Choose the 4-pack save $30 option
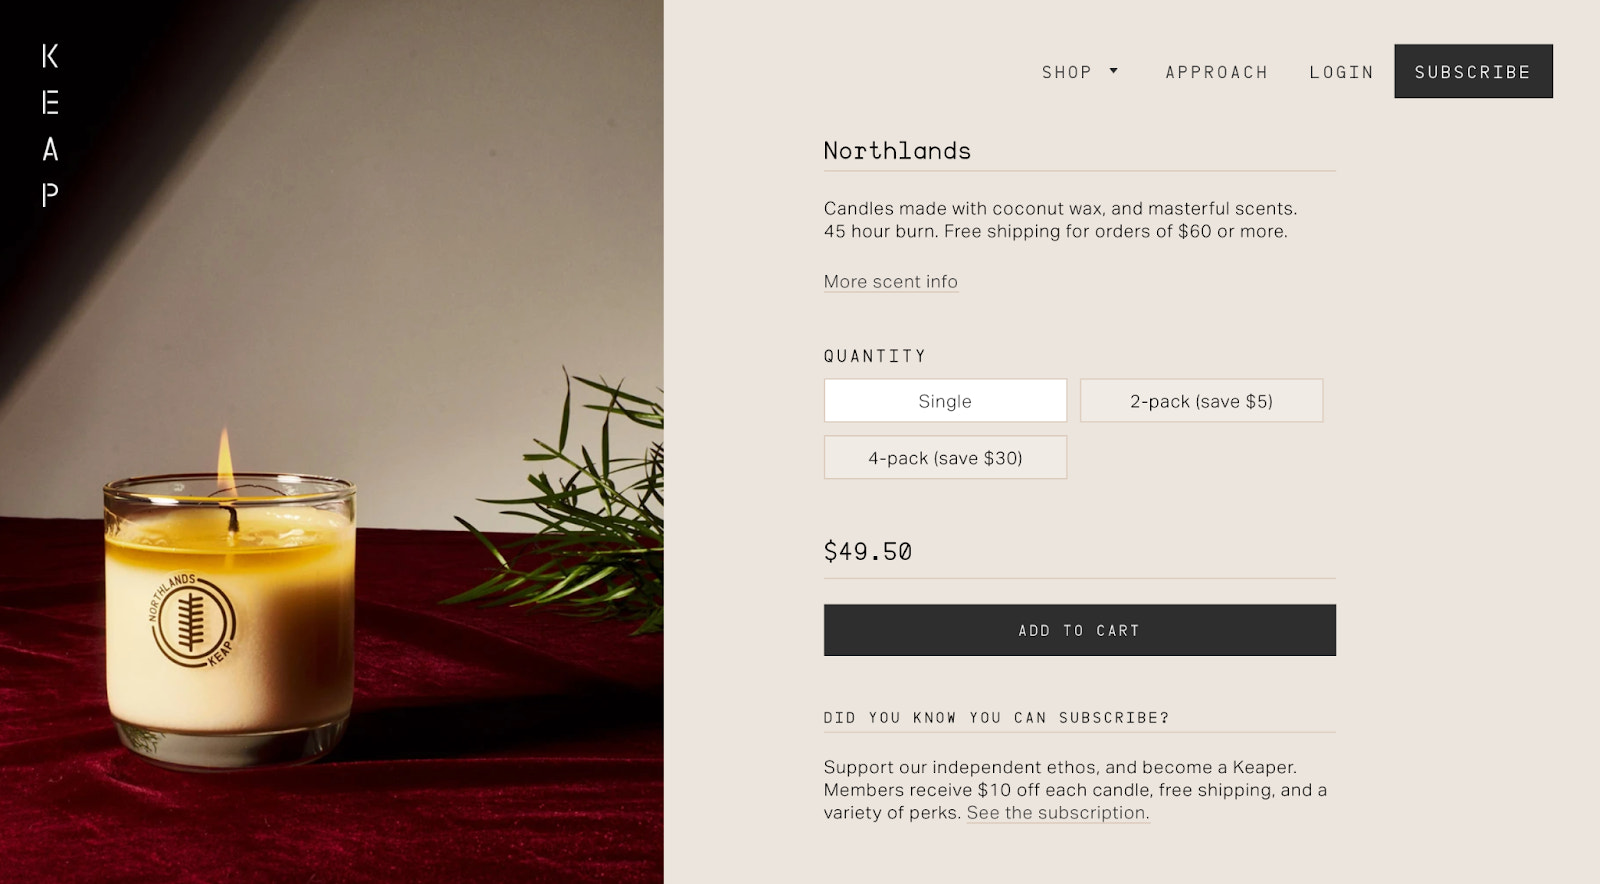Image resolution: width=1600 pixels, height=884 pixels. pyautogui.click(x=944, y=457)
